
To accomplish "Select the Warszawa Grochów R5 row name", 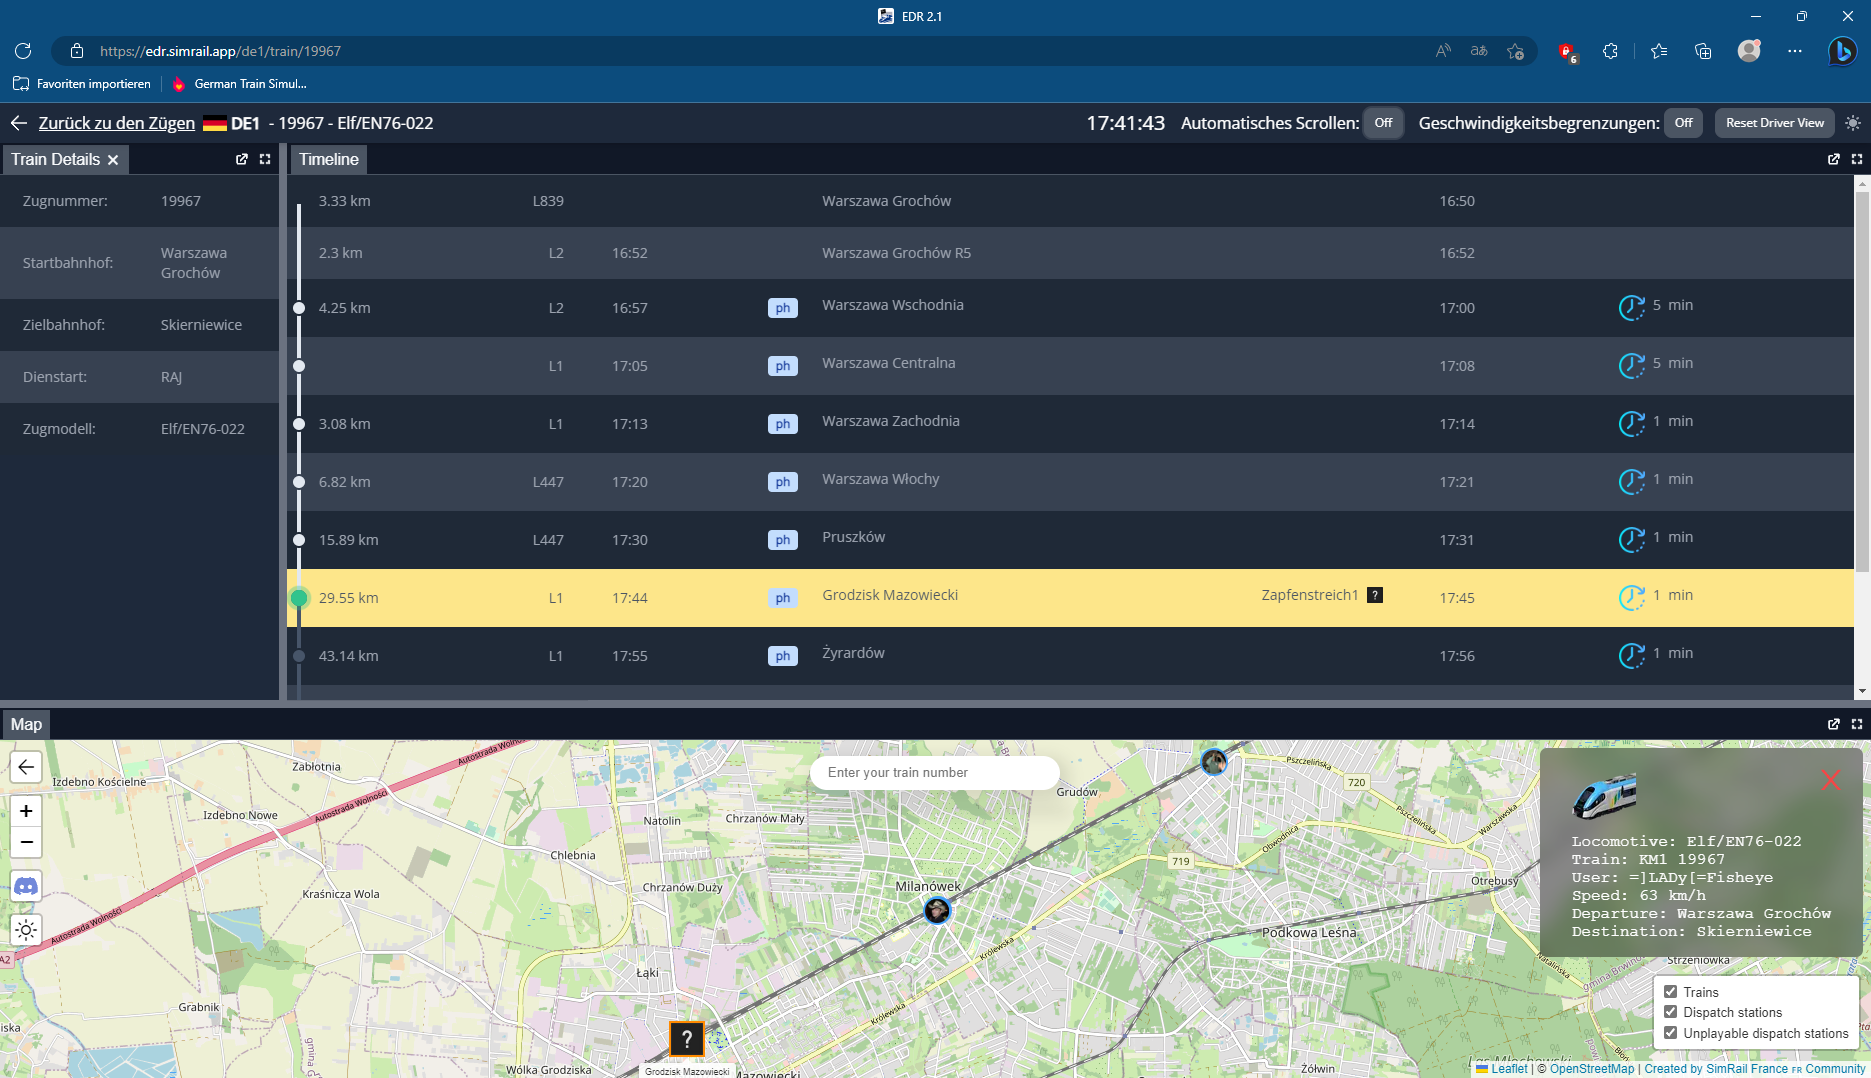I will (x=897, y=253).
